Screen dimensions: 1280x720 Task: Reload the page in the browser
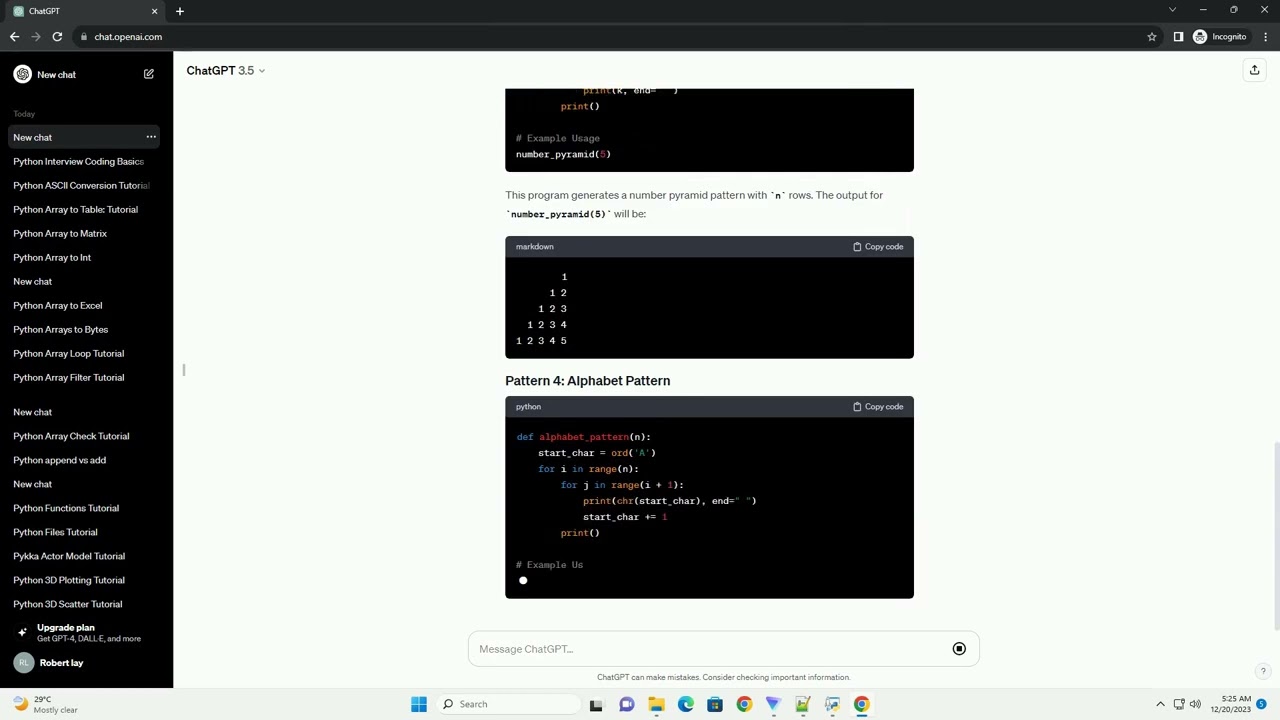coord(57,37)
